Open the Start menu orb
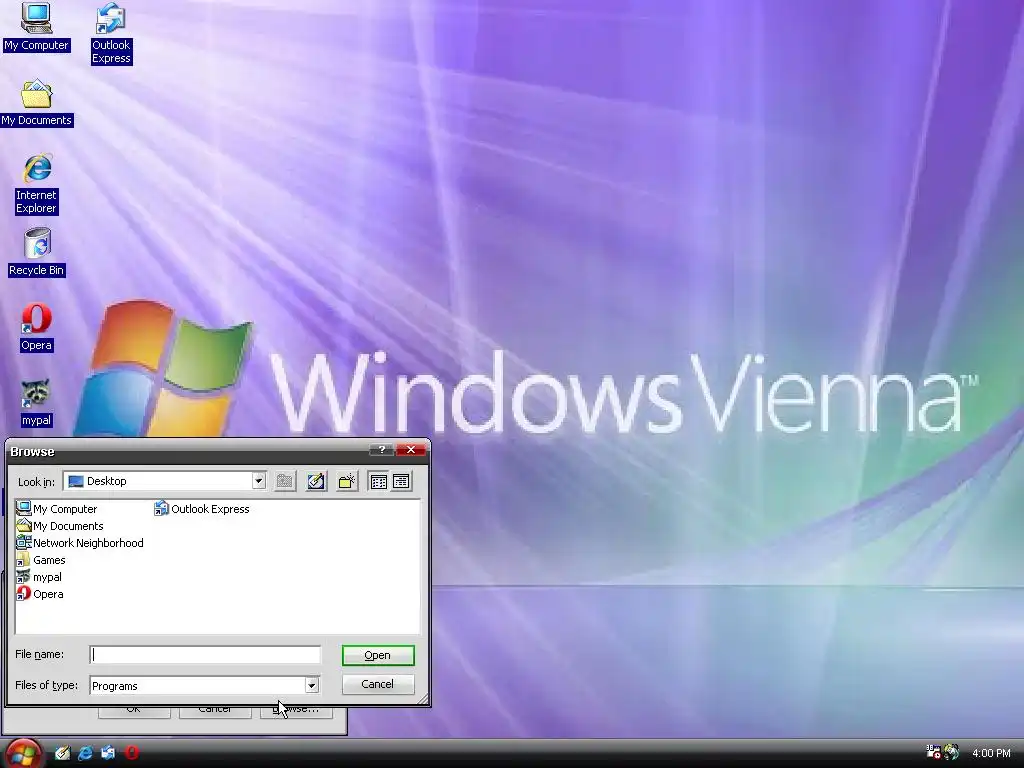This screenshot has width=1024, height=768. click(24, 753)
